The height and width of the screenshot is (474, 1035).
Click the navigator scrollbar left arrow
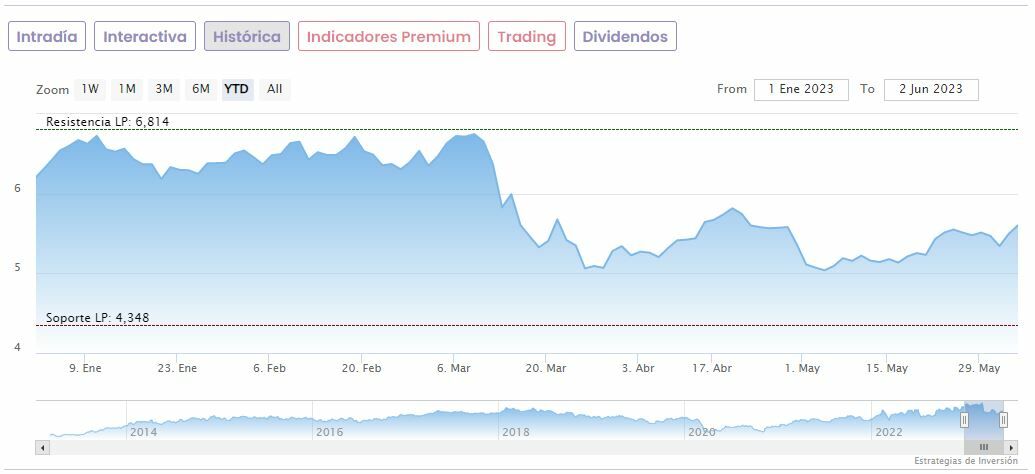(42, 448)
